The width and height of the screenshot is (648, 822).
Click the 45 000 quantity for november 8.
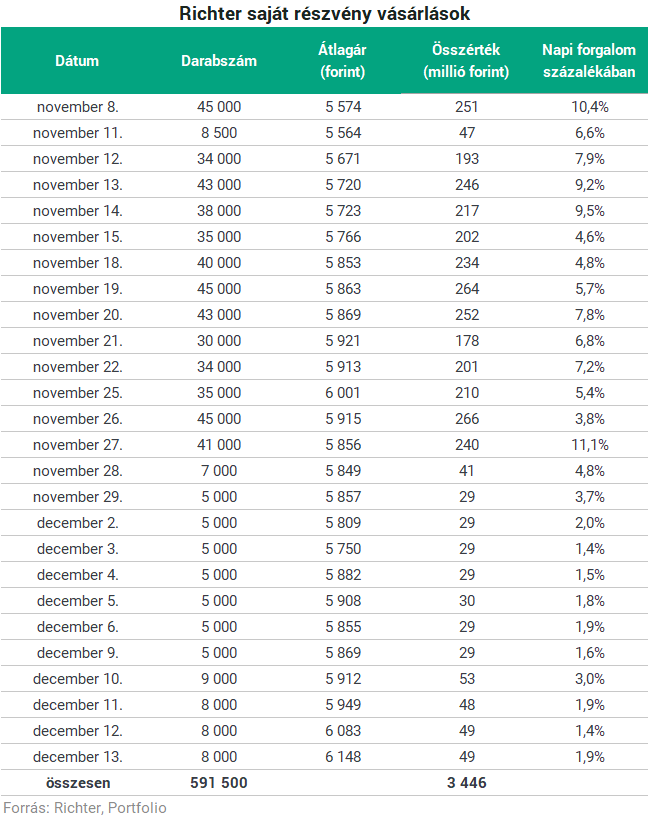219,107
